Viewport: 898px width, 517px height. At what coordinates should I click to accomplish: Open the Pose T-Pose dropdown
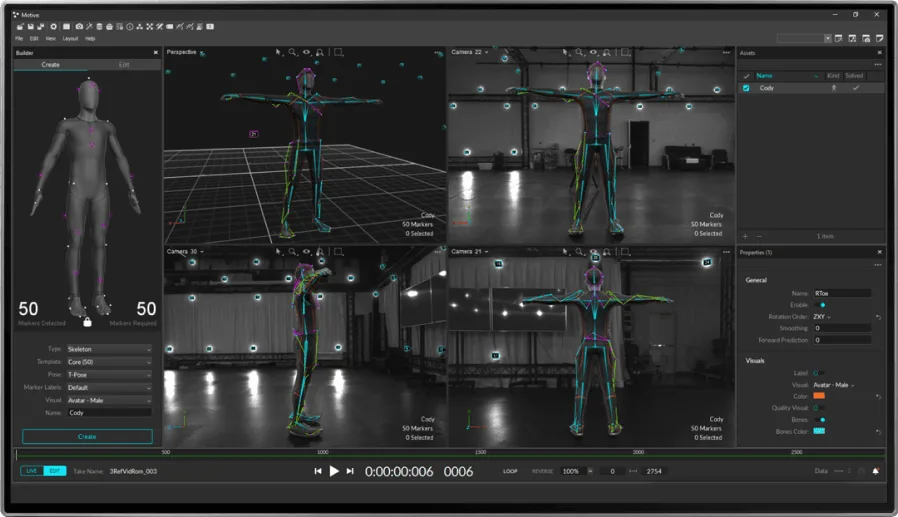pos(109,374)
